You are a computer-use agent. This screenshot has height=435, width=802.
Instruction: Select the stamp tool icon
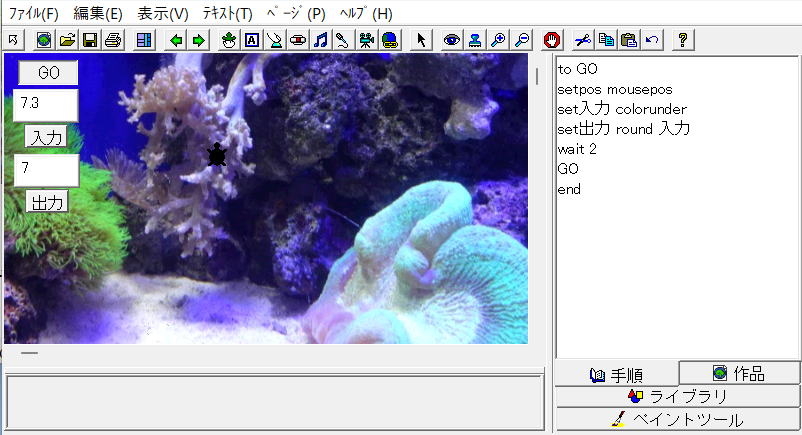475,39
